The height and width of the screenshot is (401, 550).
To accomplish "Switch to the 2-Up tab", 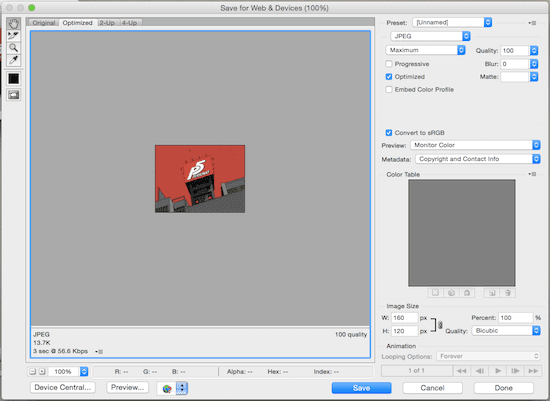I will click(x=107, y=23).
